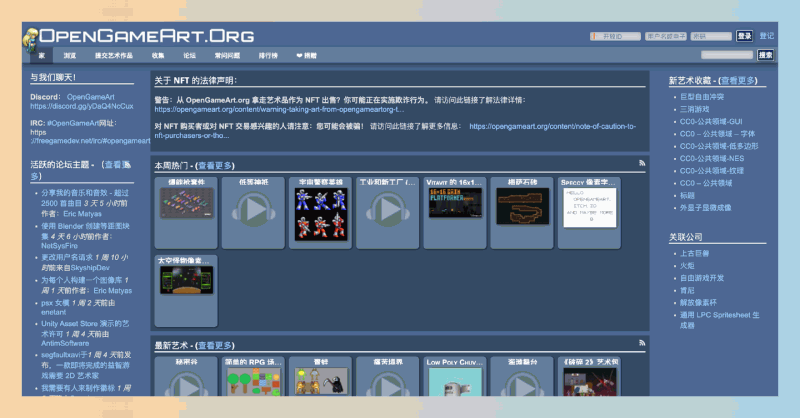This screenshot has width=800, height=418.
Task: Open CC0 – 公共领域 – 字体 collection link
Action: pos(717,134)
